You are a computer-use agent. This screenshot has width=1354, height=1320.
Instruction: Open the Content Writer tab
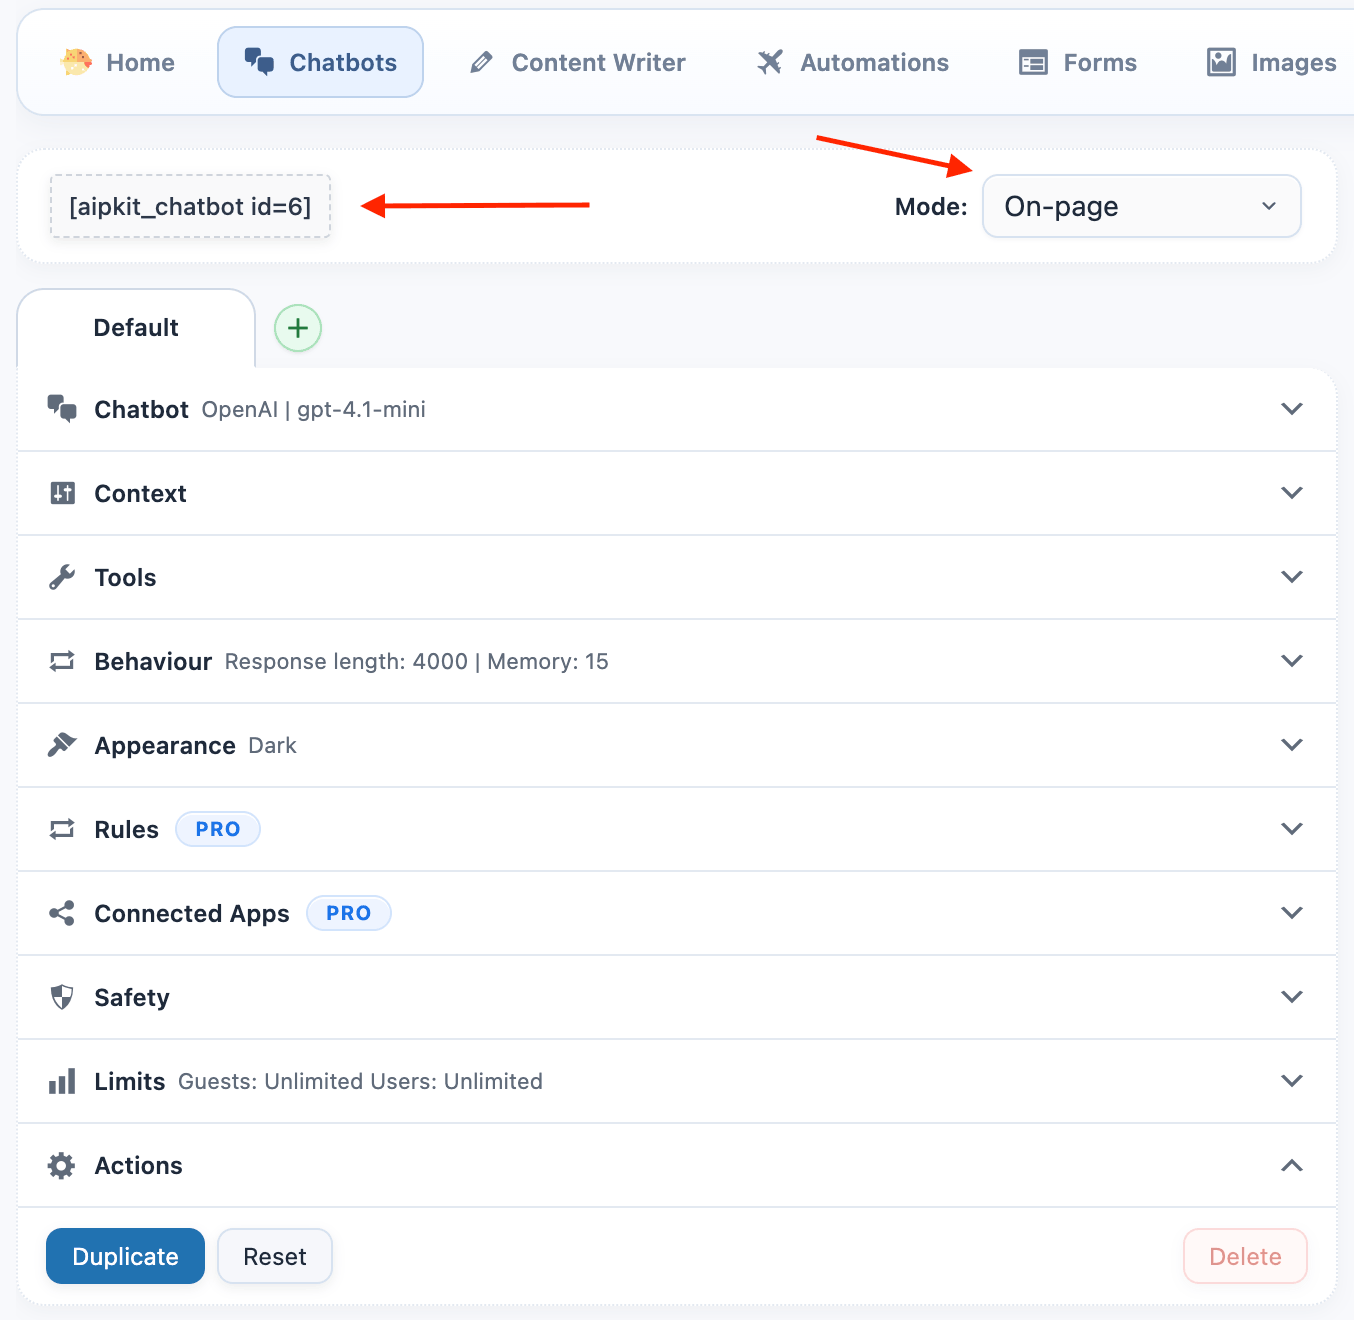coord(578,62)
